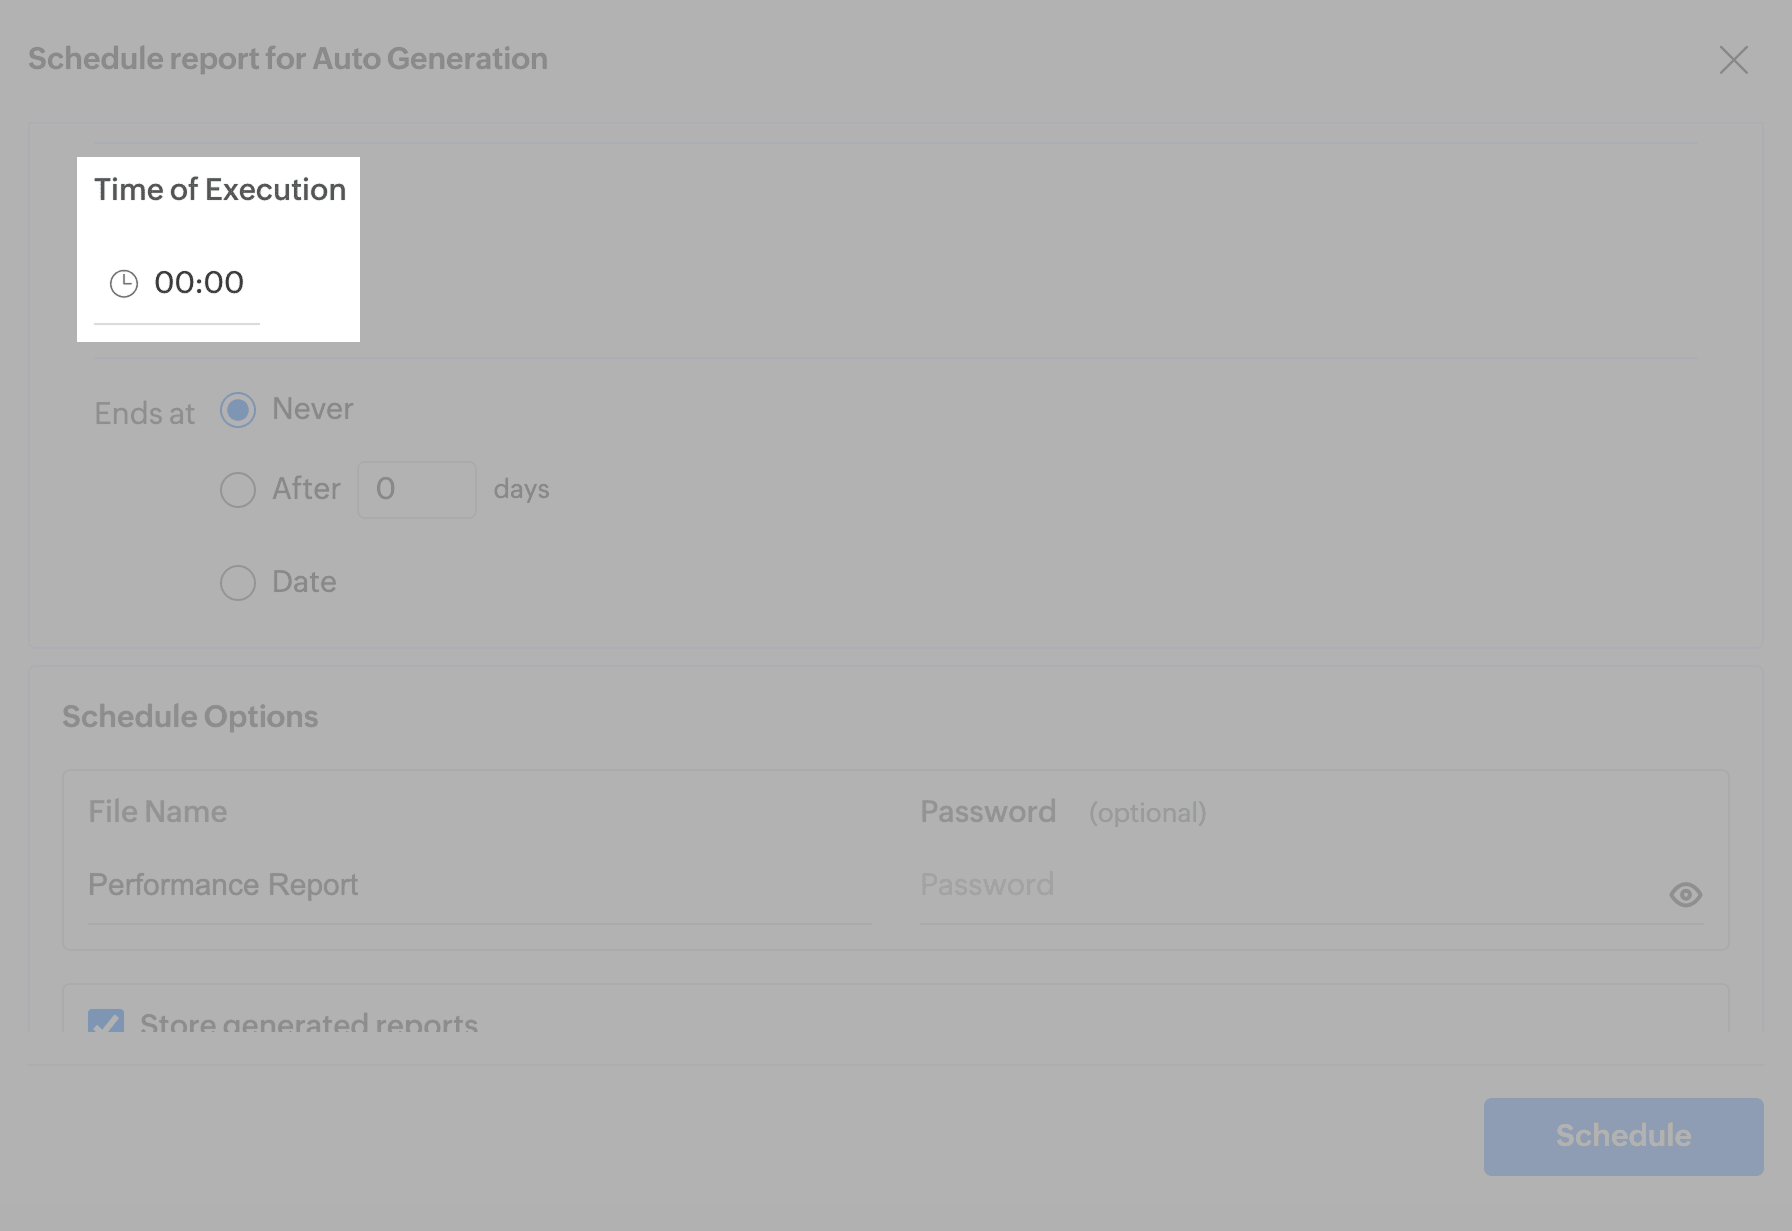The width and height of the screenshot is (1792, 1231).
Task: Click the (optional) text next to Password
Action: (x=1148, y=813)
